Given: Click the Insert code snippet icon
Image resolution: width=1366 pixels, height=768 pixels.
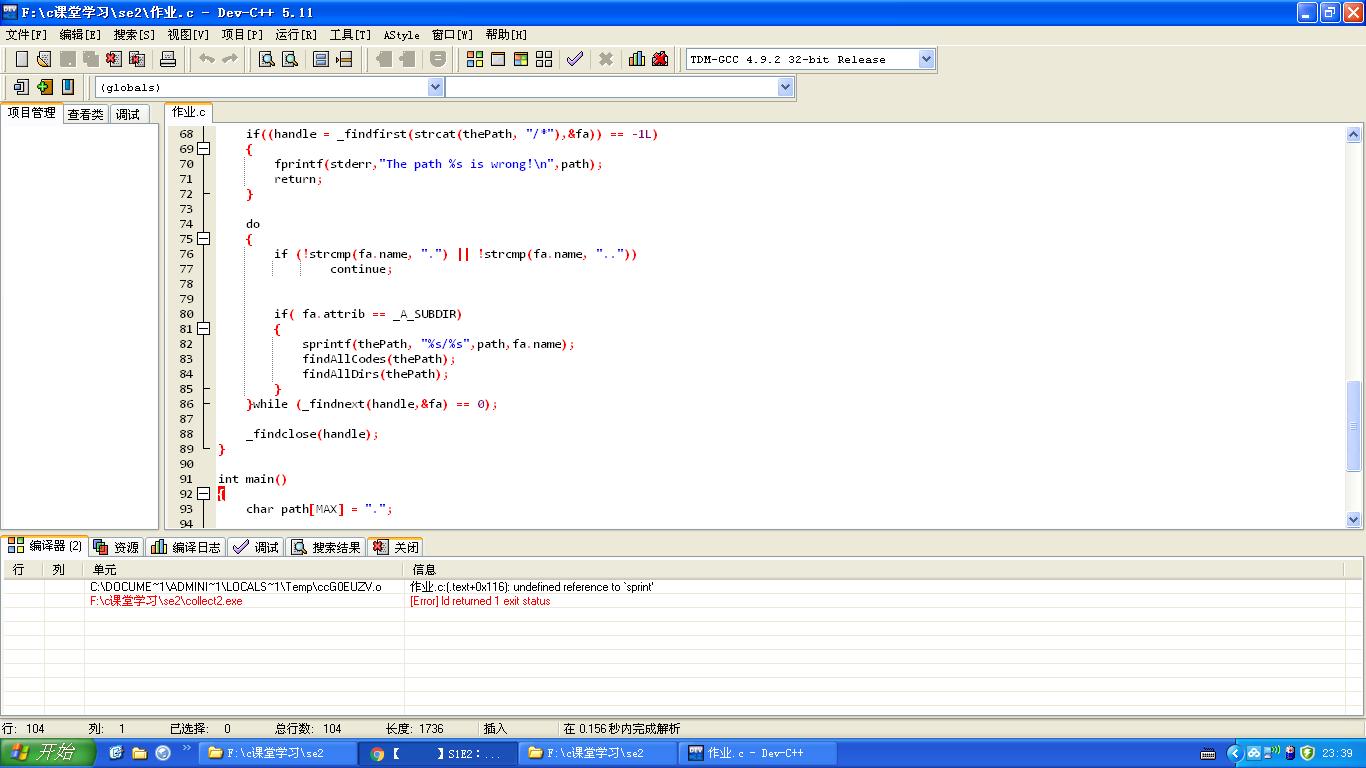Looking at the screenshot, I should (21, 87).
